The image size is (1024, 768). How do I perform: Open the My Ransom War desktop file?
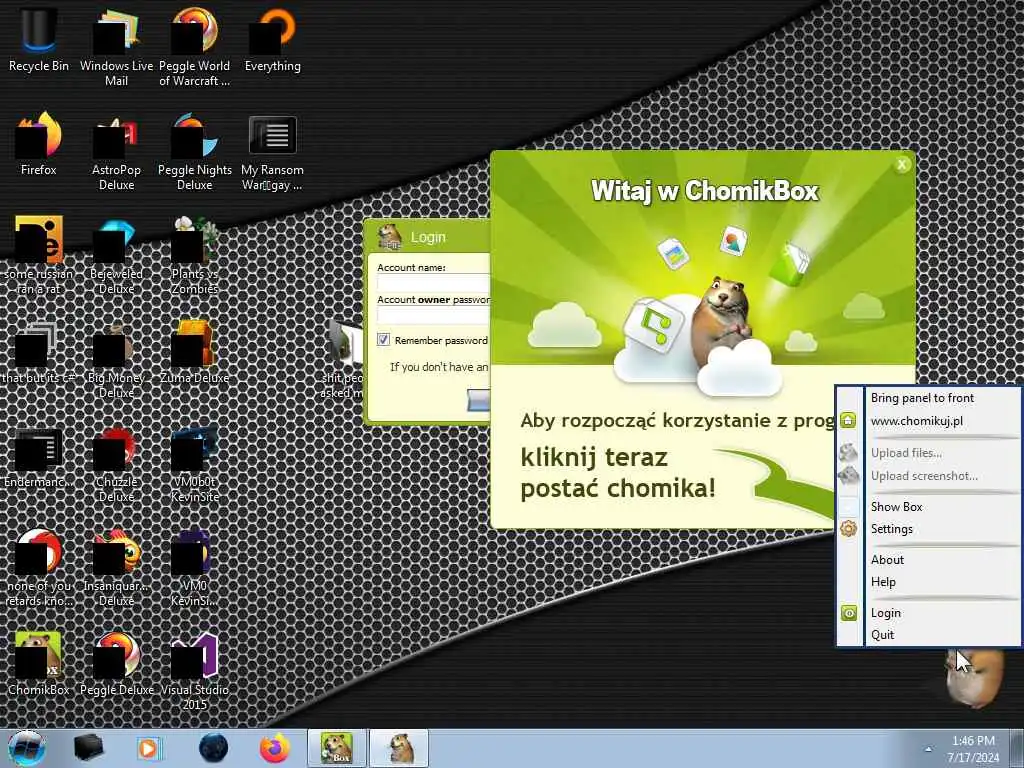(x=272, y=152)
